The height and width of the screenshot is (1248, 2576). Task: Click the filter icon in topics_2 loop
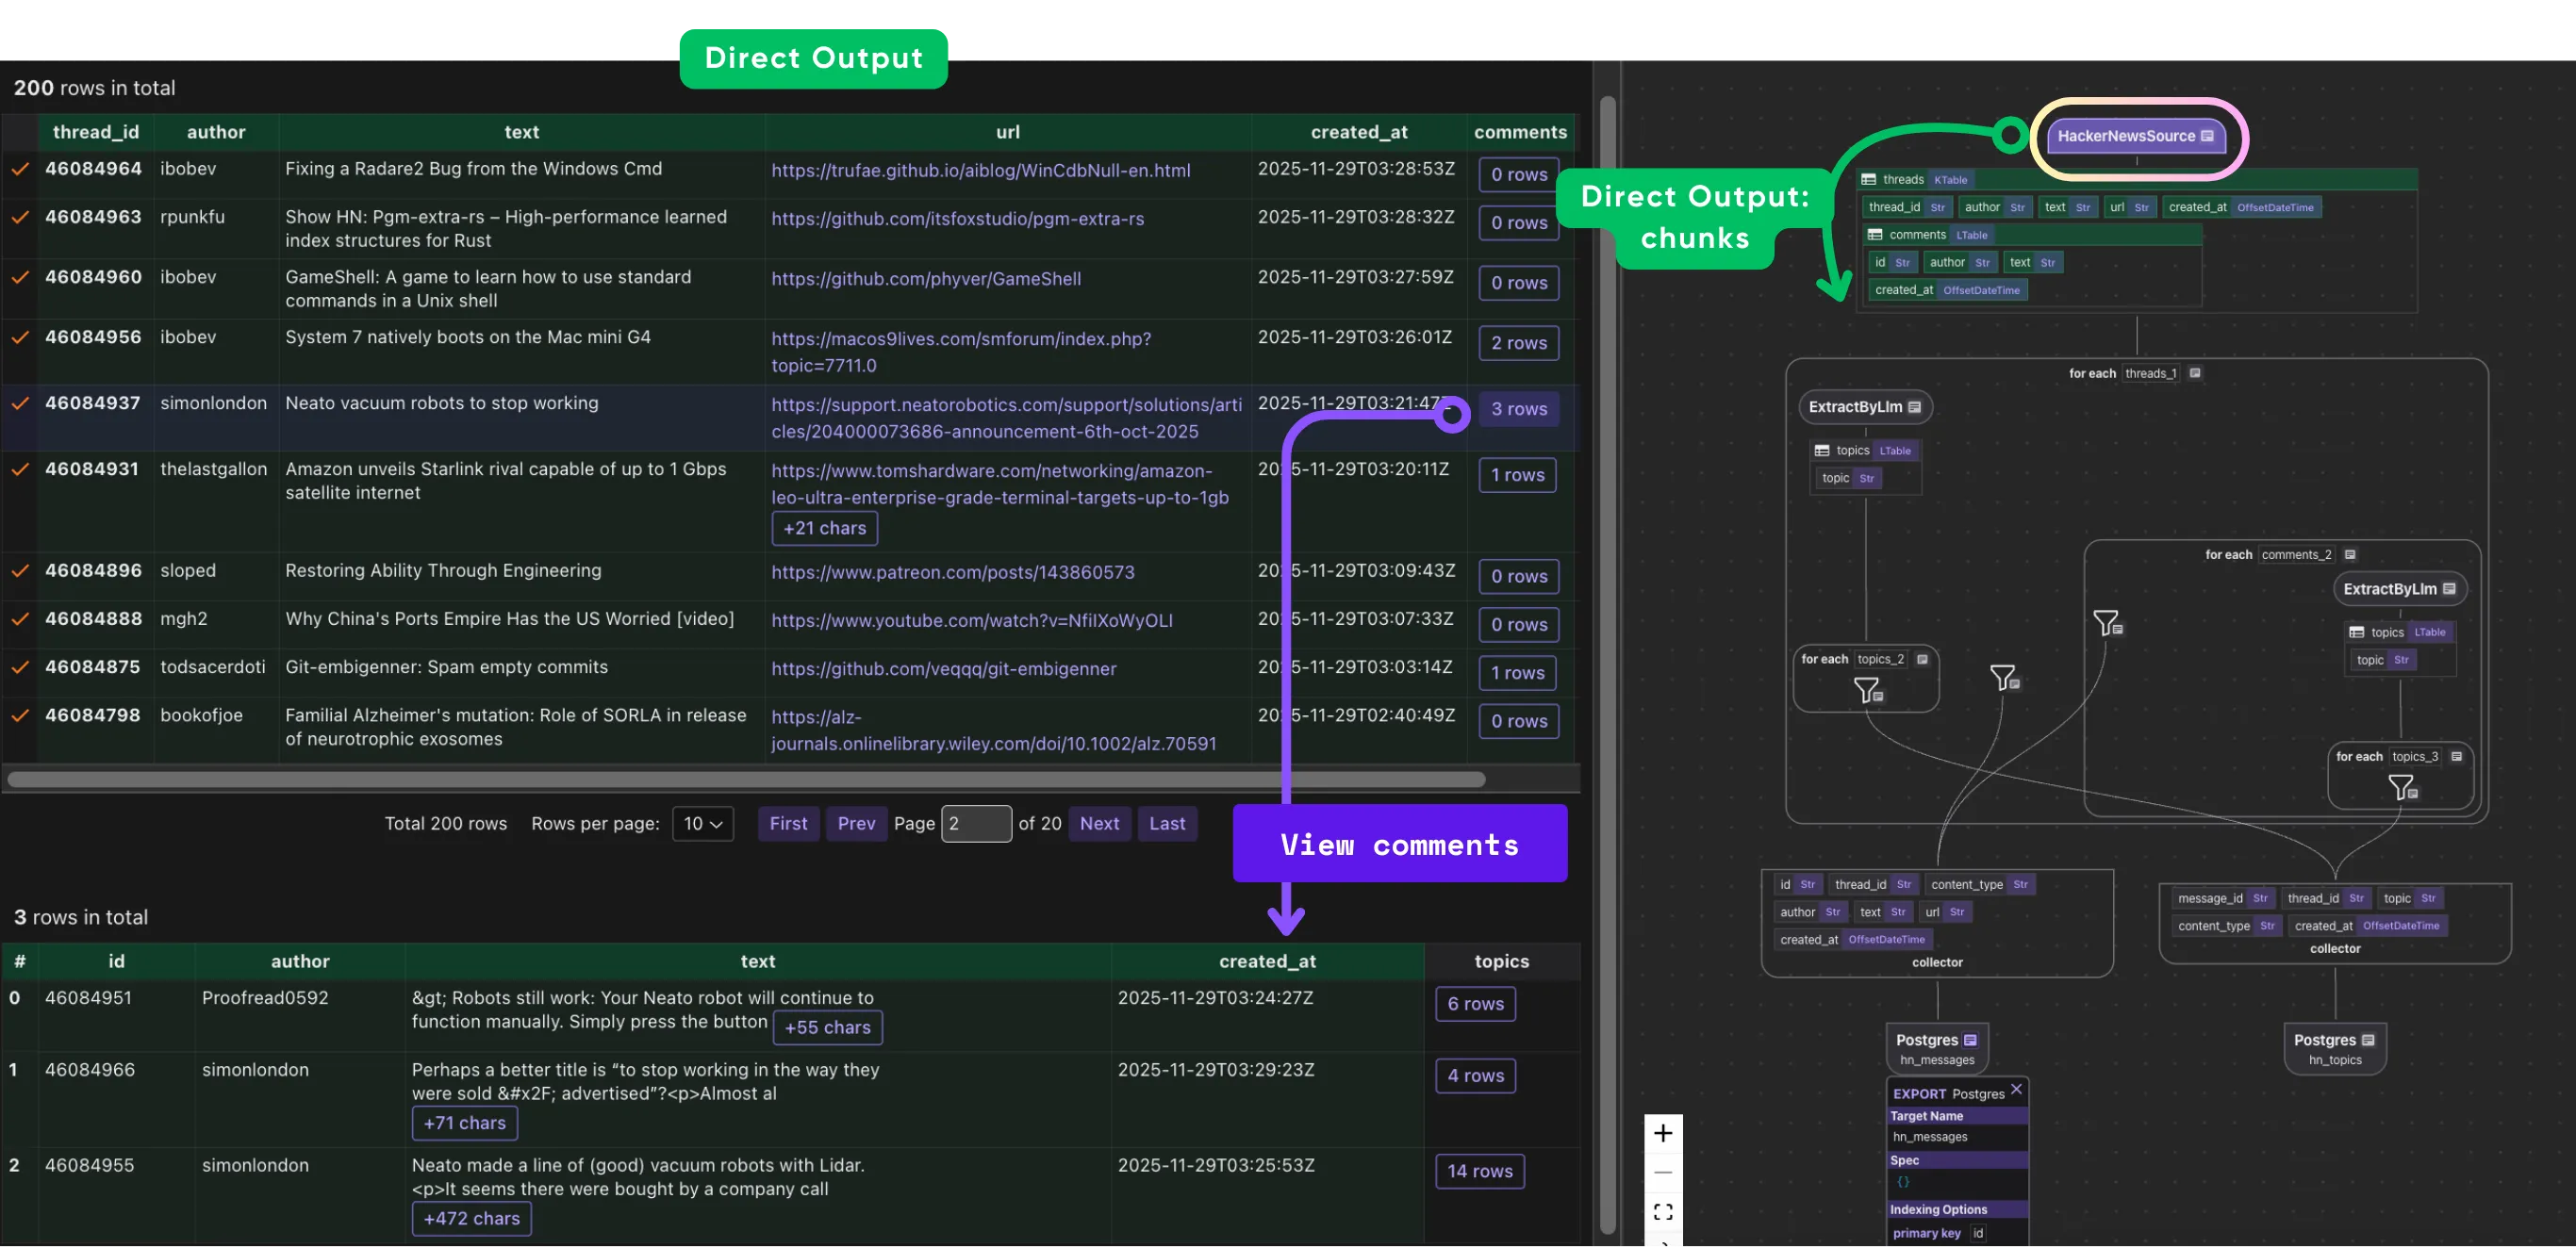pyautogui.click(x=1867, y=690)
